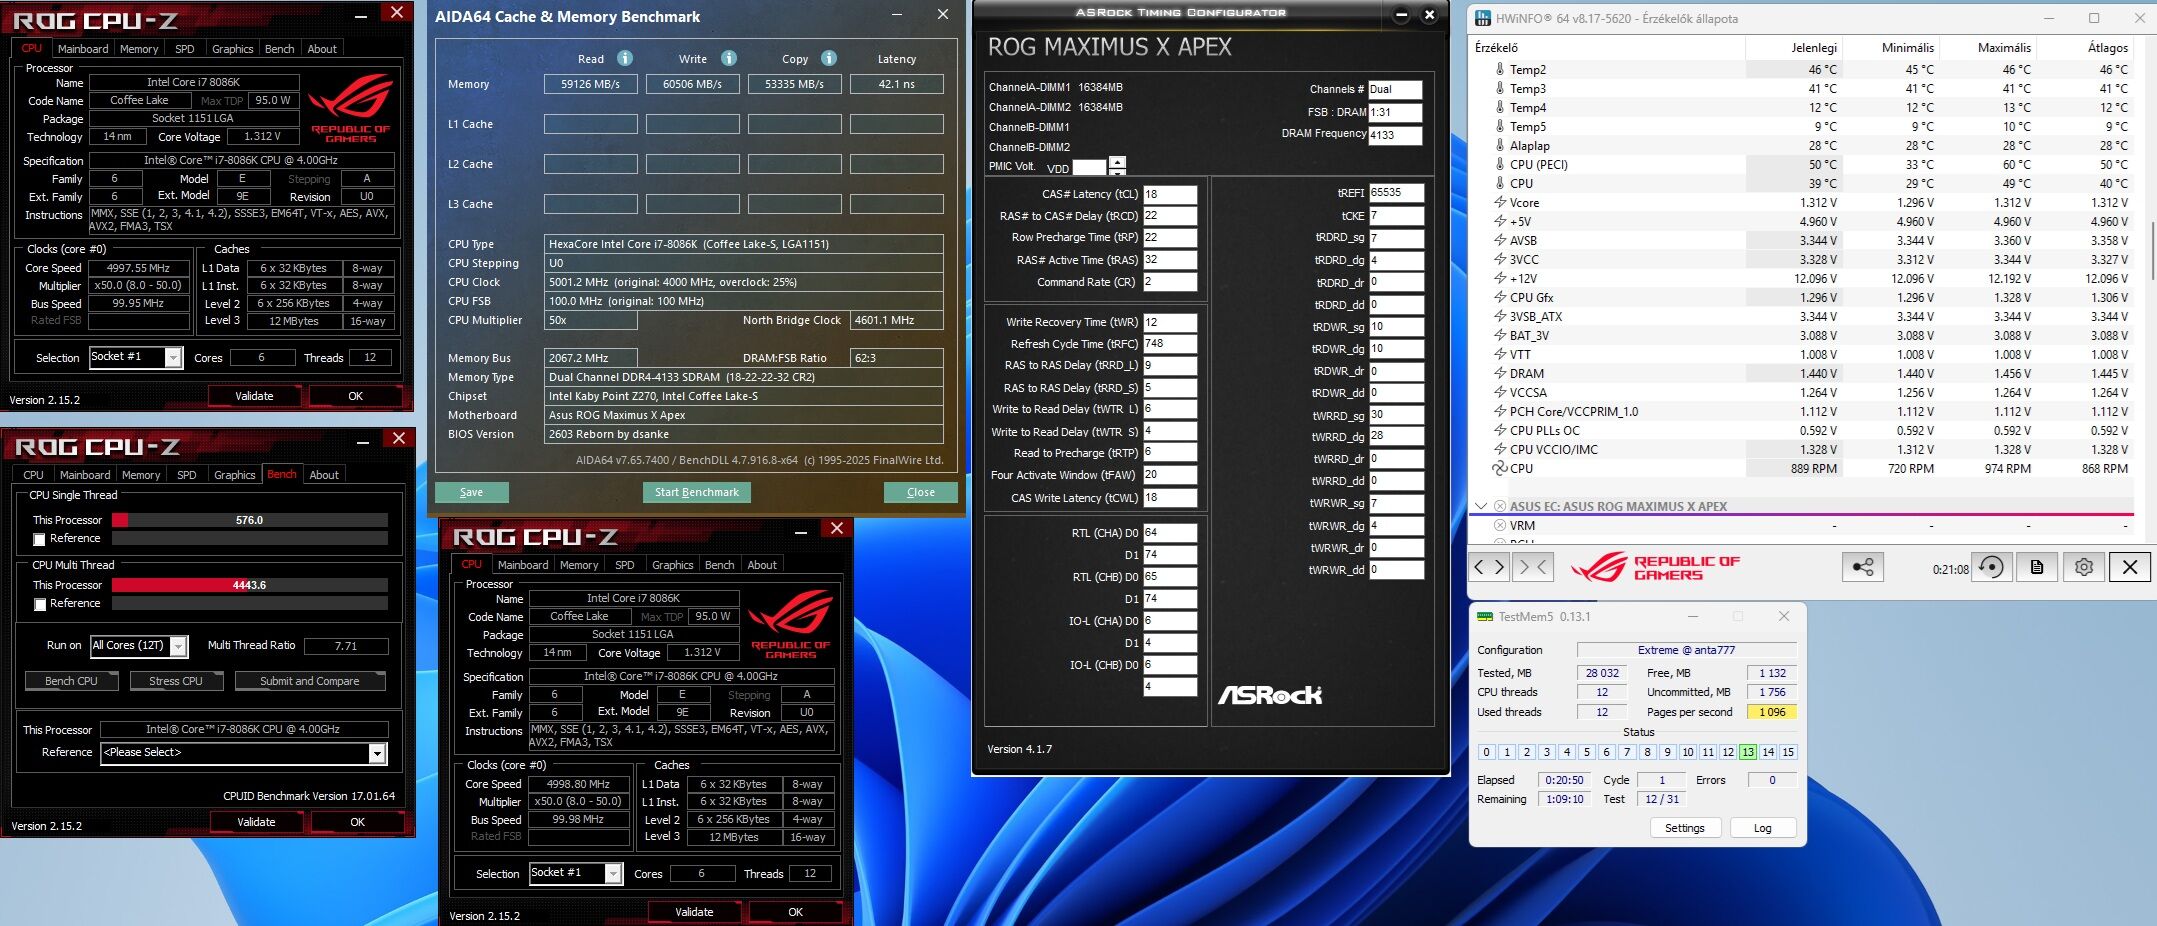Click the Read info icon in AIDA64

(x=625, y=58)
